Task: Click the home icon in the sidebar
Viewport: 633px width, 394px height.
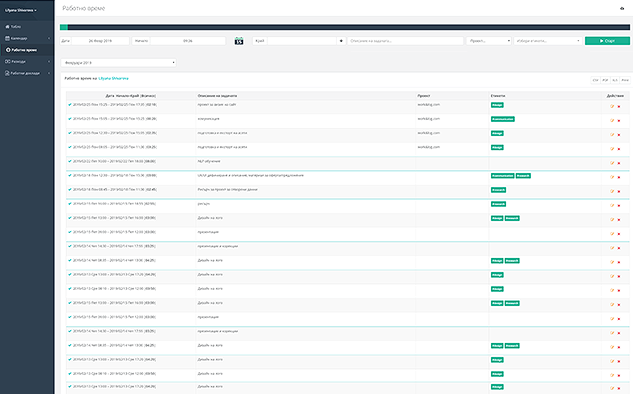Action: click(x=7, y=27)
